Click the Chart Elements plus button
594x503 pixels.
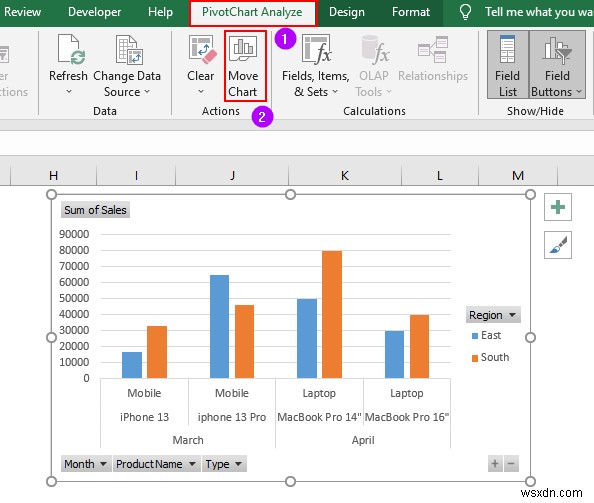click(x=557, y=207)
